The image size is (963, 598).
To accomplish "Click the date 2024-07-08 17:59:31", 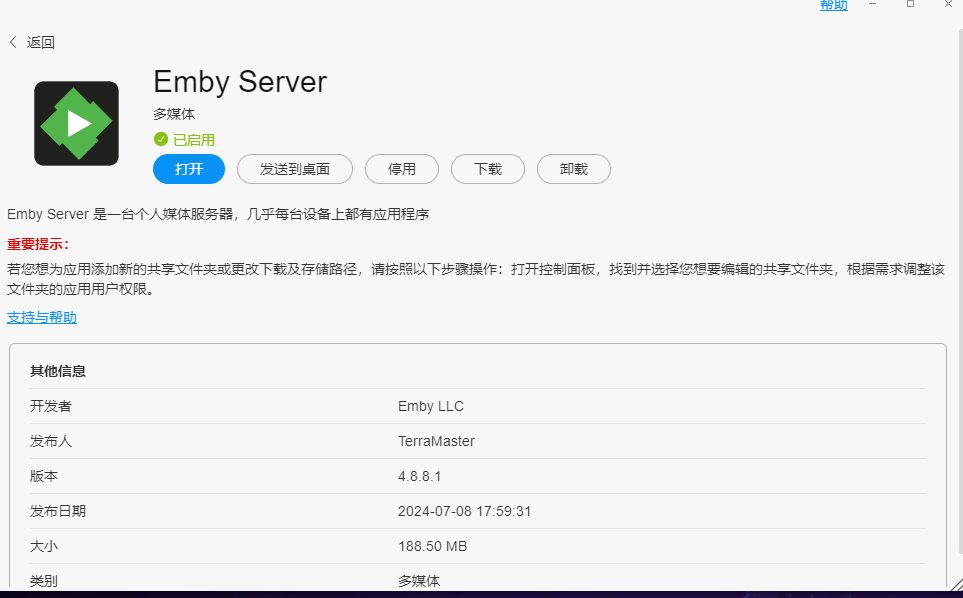I will click(464, 511).
